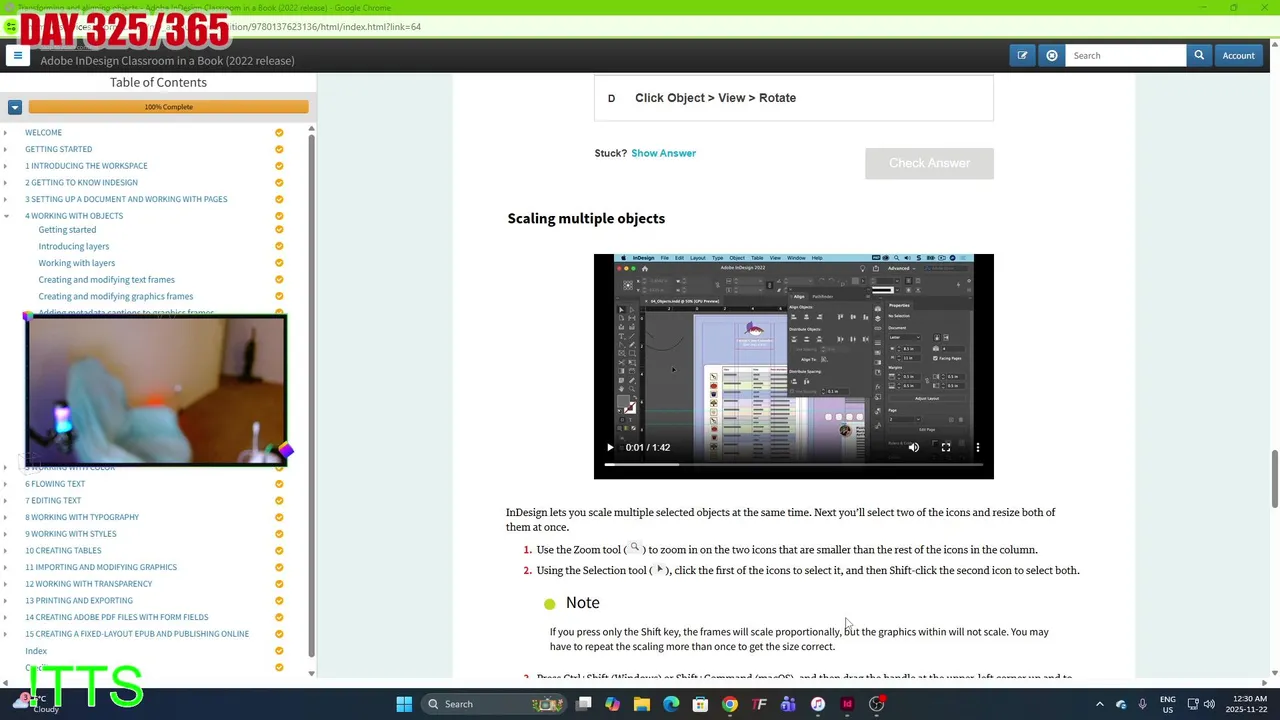Toggle completion check for Creating Tables

tap(279, 551)
